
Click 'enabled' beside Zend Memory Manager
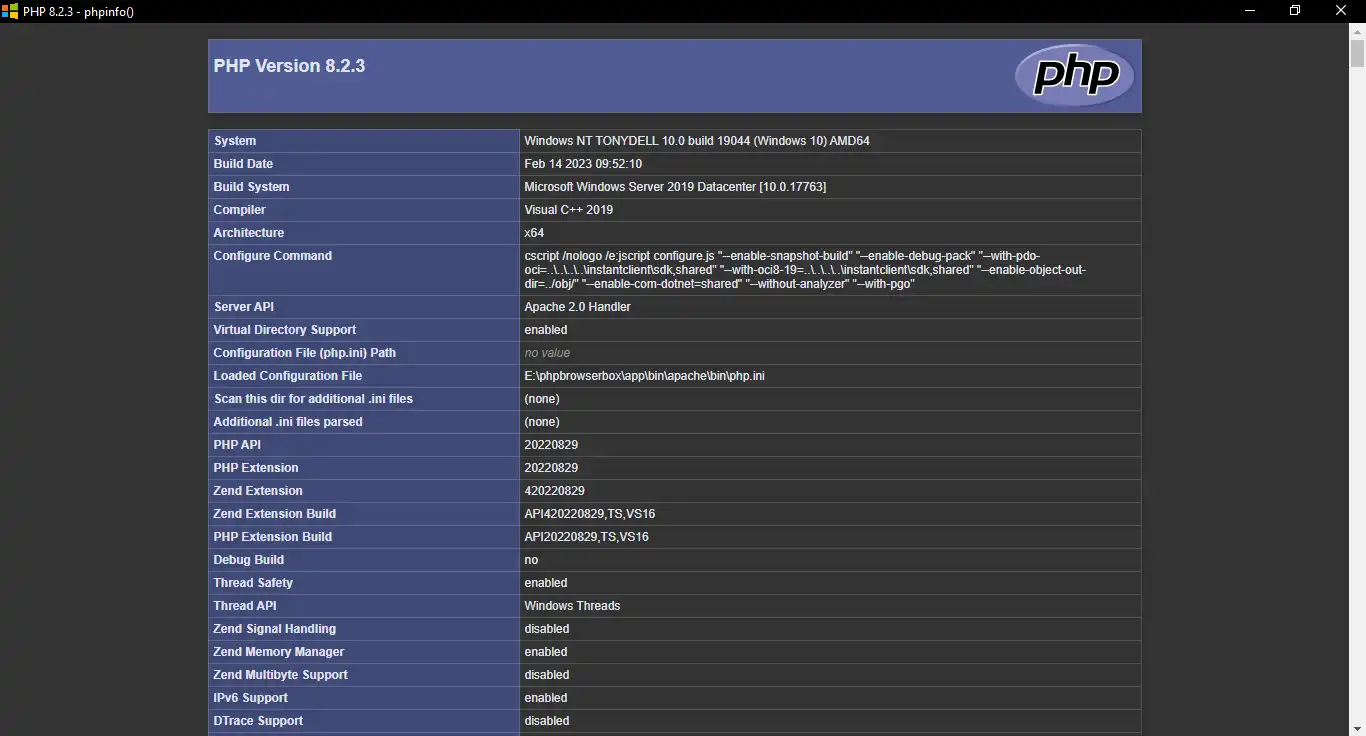tap(546, 652)
